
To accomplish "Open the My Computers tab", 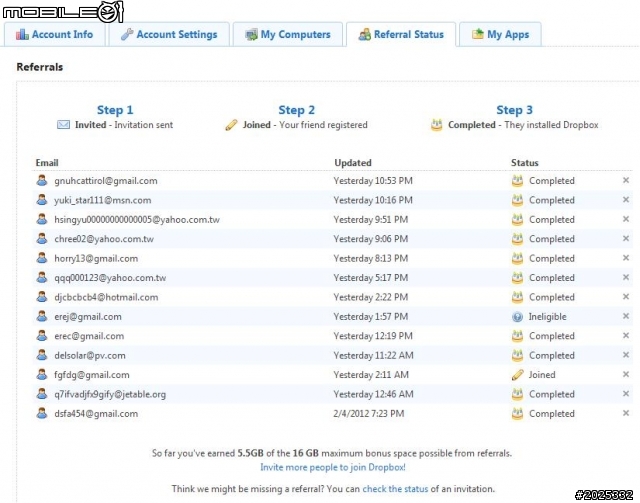I will coord(288,34).
